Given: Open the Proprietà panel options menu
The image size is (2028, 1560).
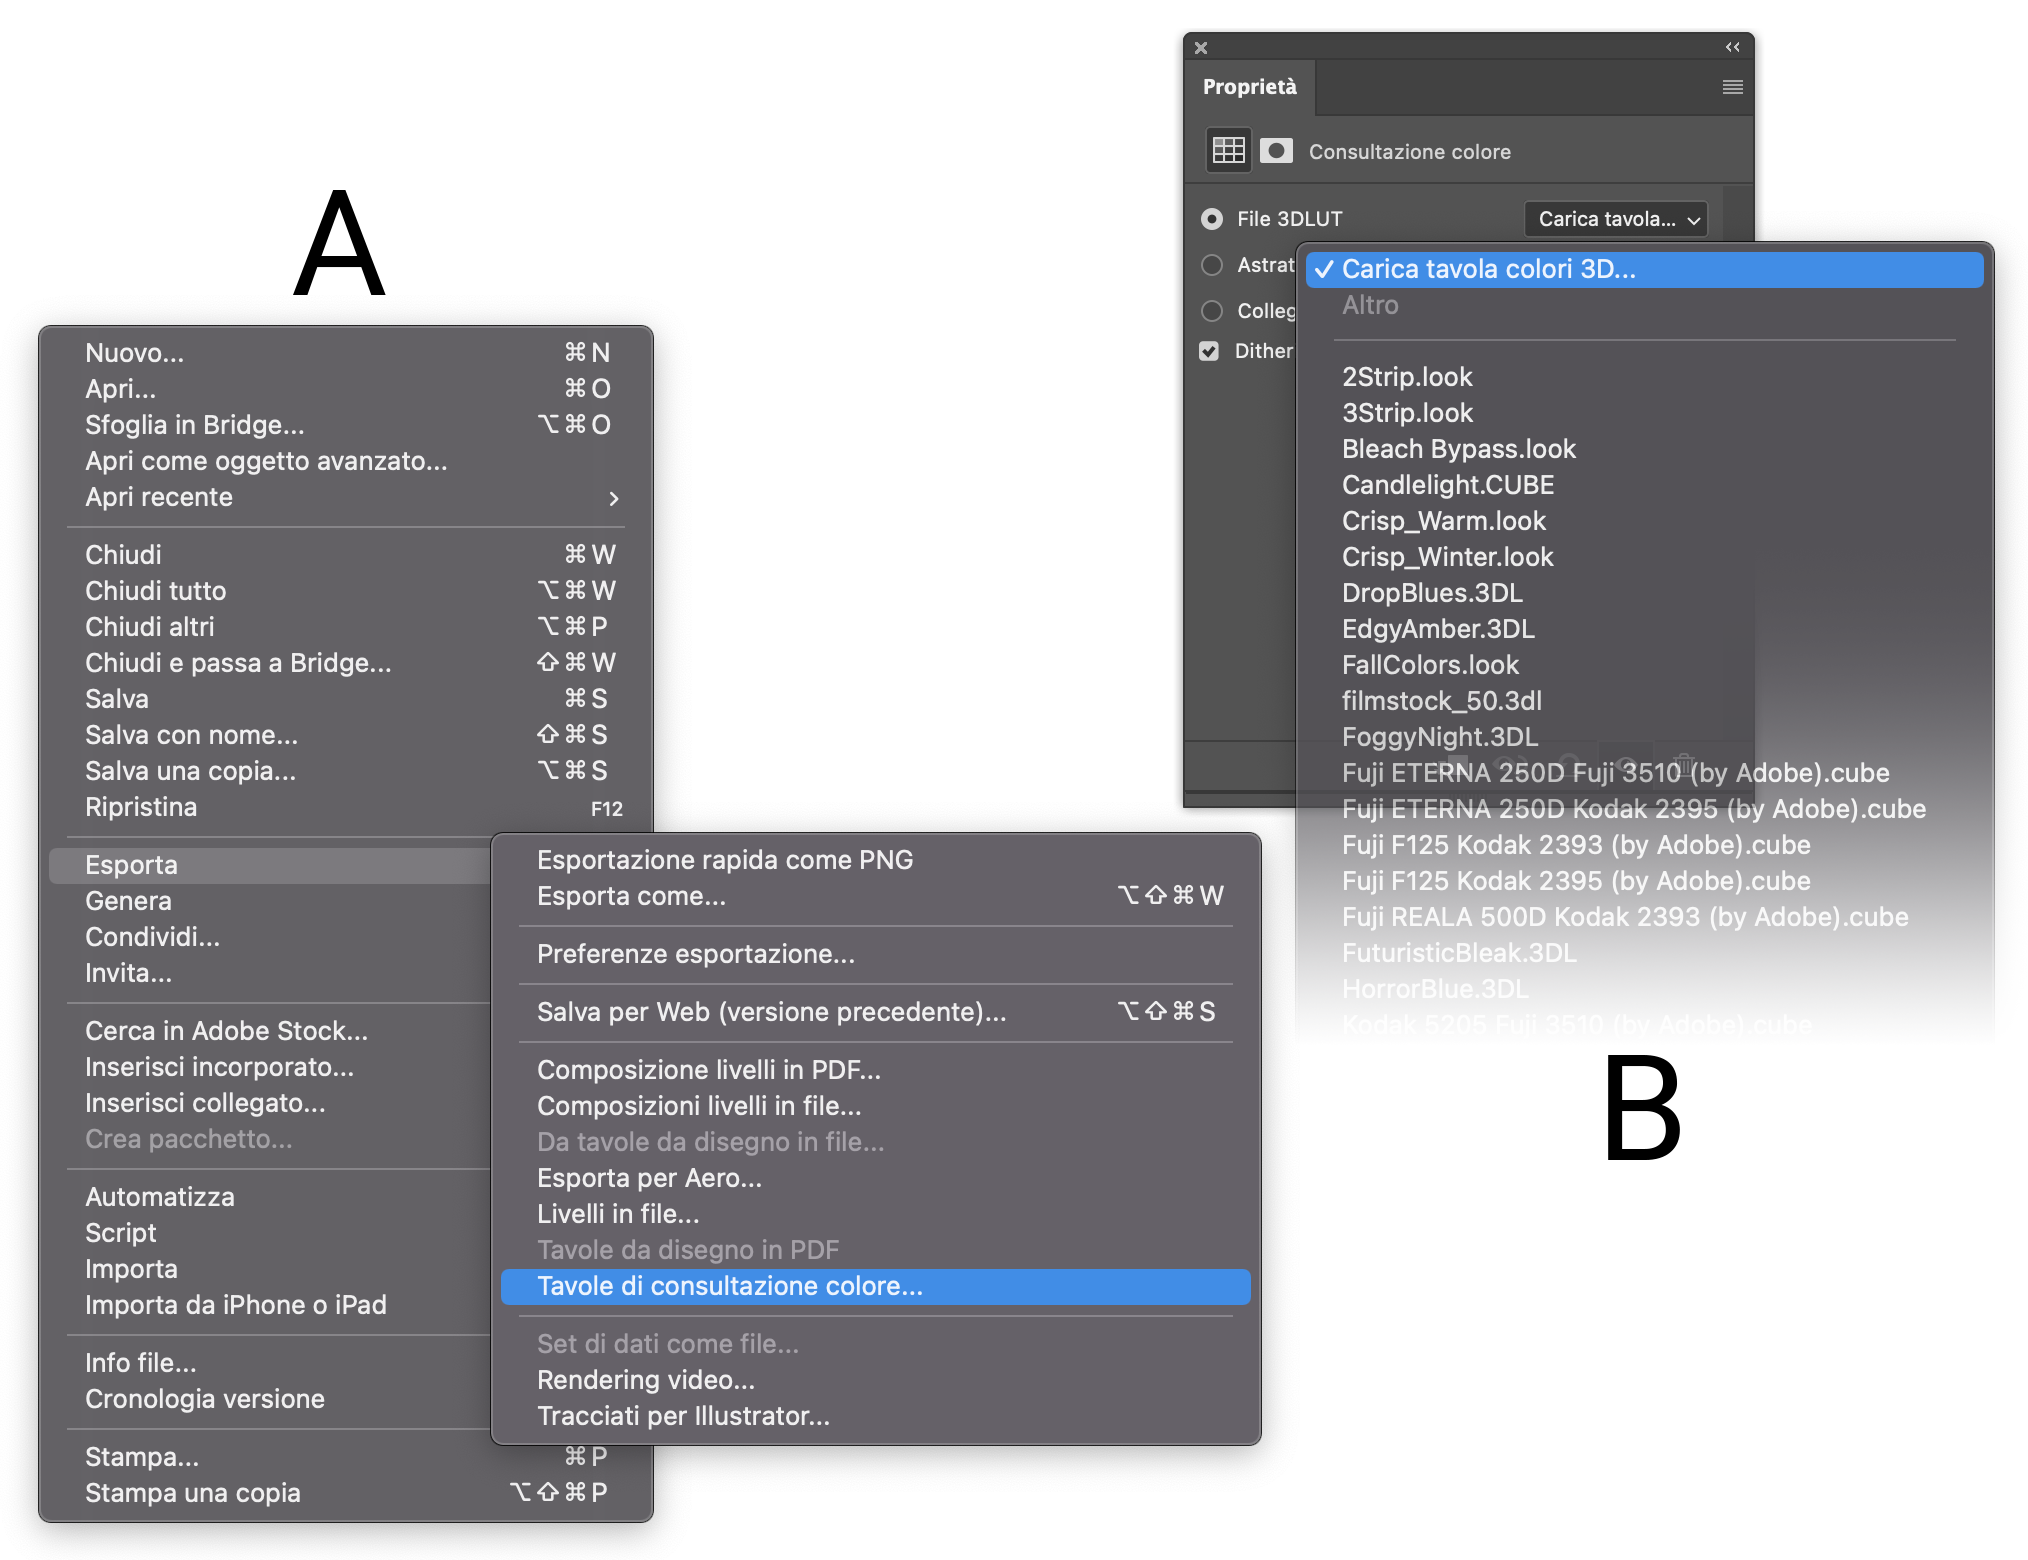Looking at the screenshot, I should [x=1733, y=87].
